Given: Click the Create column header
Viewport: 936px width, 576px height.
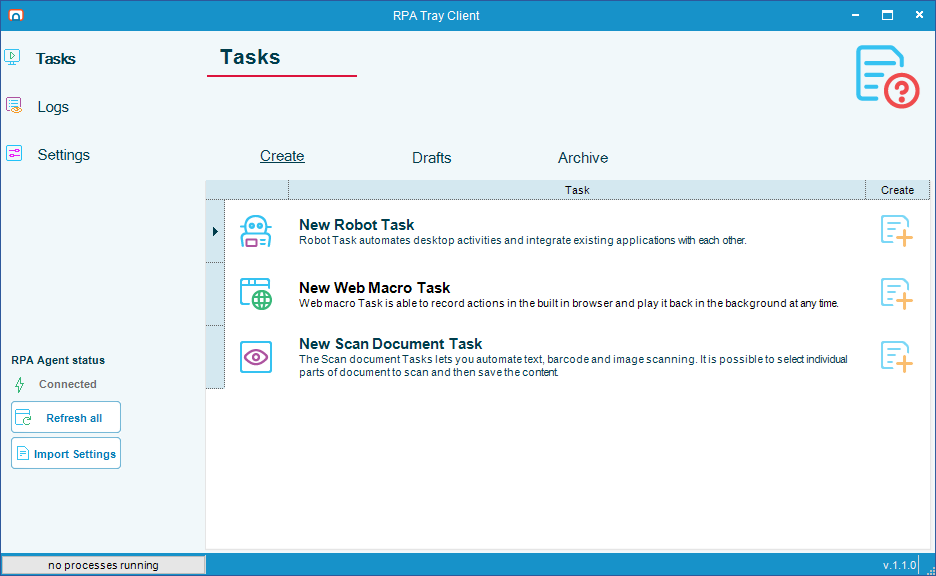Looking at the screenshot, I should point(897,190).
